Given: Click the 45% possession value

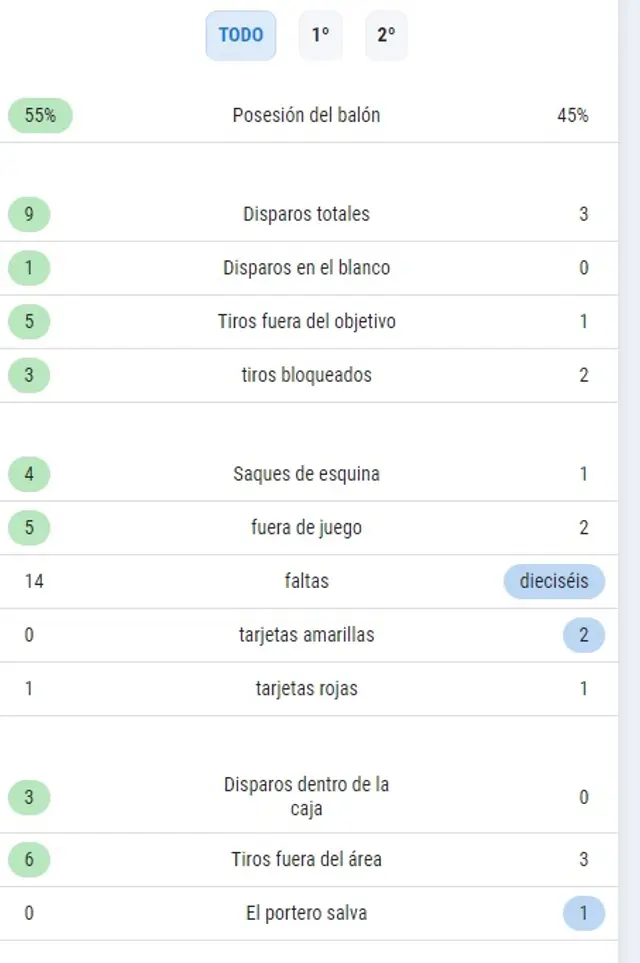Looking at the screenshot, I should (x=572, y=115).
